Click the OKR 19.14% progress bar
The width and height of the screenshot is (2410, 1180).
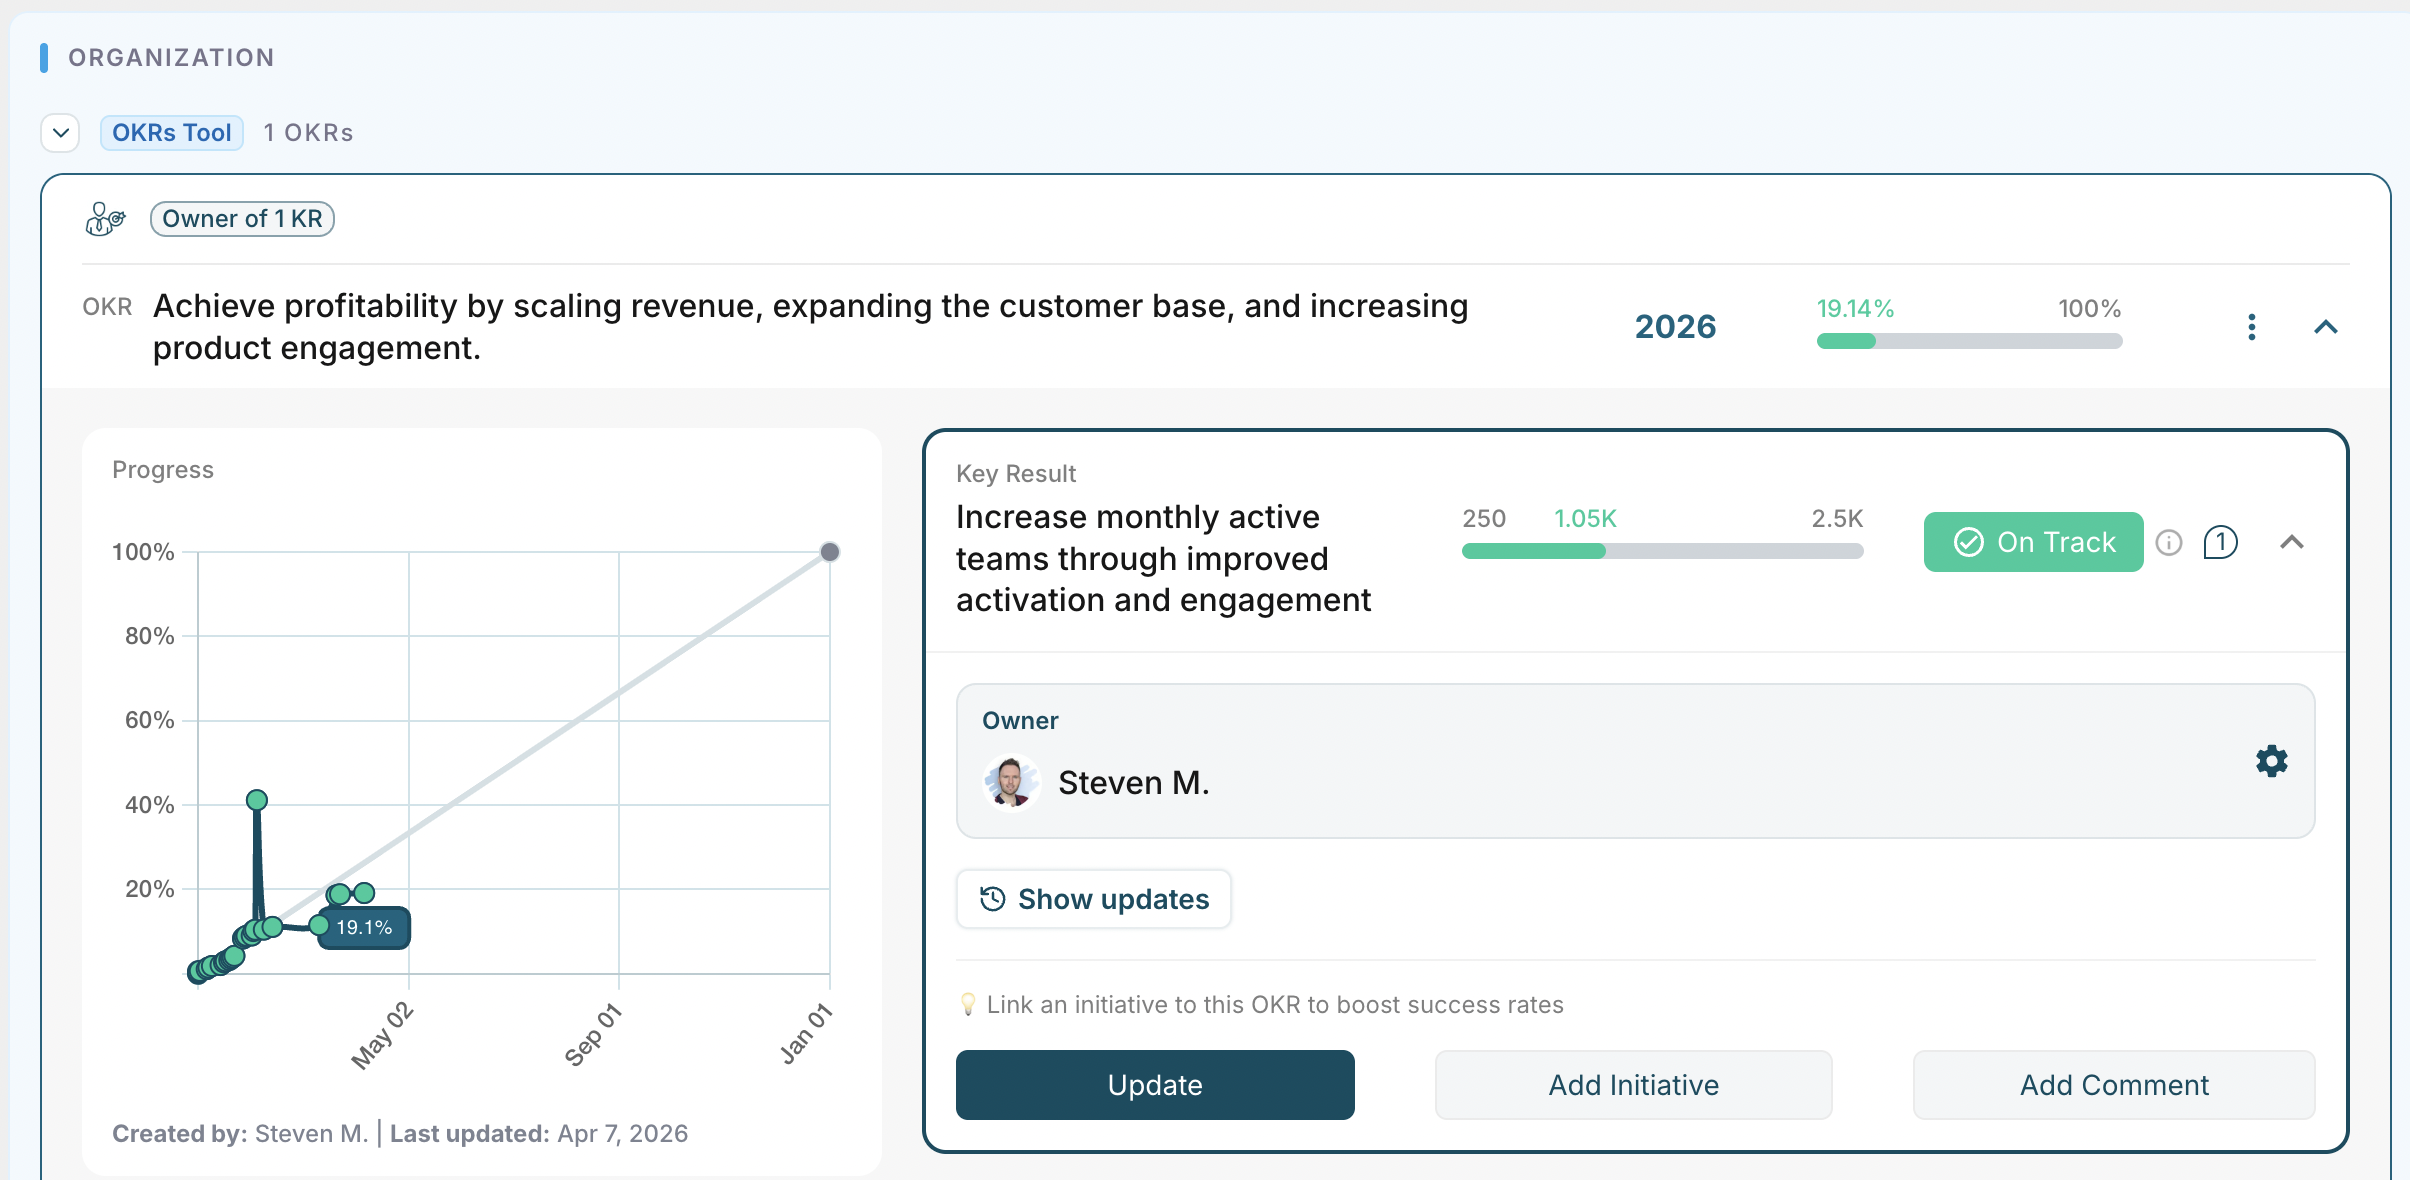[x=1968, y=341]
